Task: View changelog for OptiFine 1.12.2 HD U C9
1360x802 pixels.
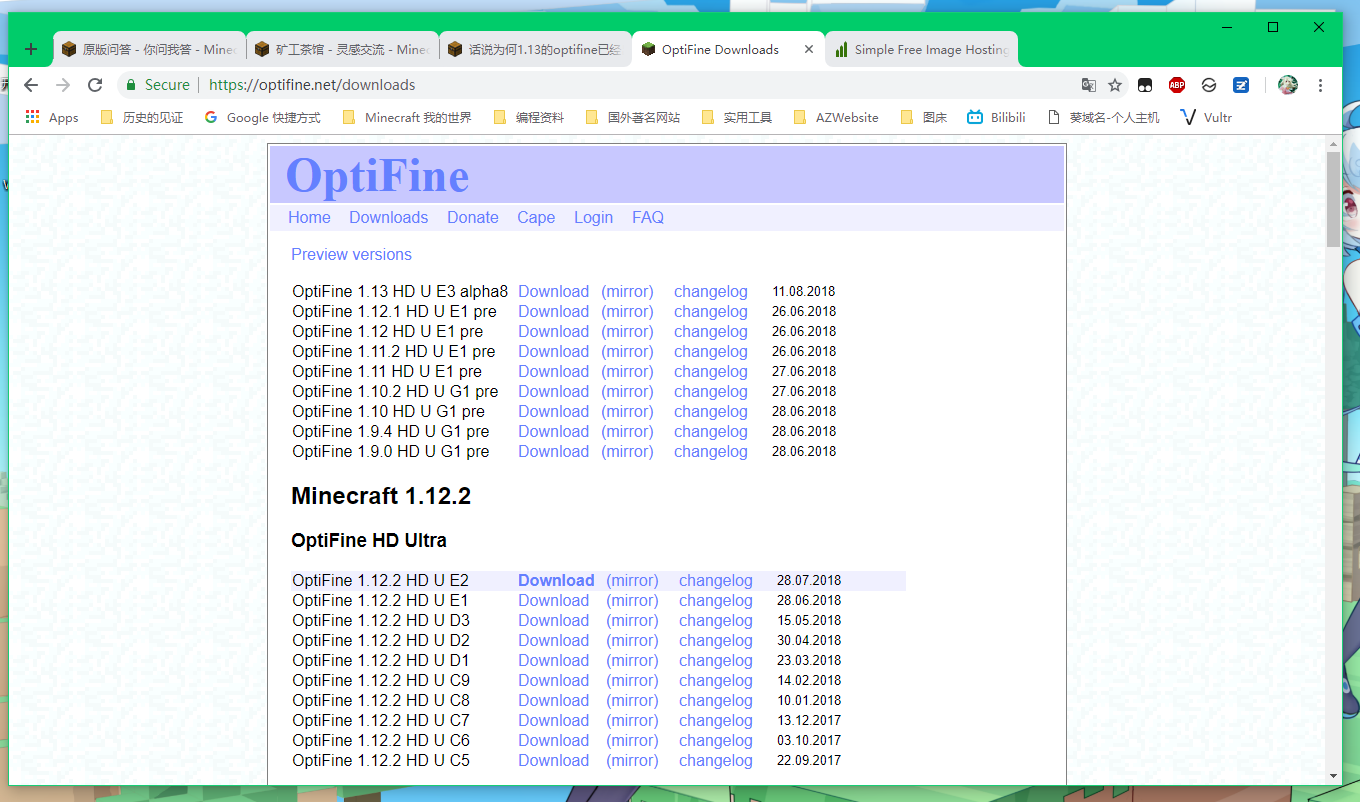Action: click(716, 681)
